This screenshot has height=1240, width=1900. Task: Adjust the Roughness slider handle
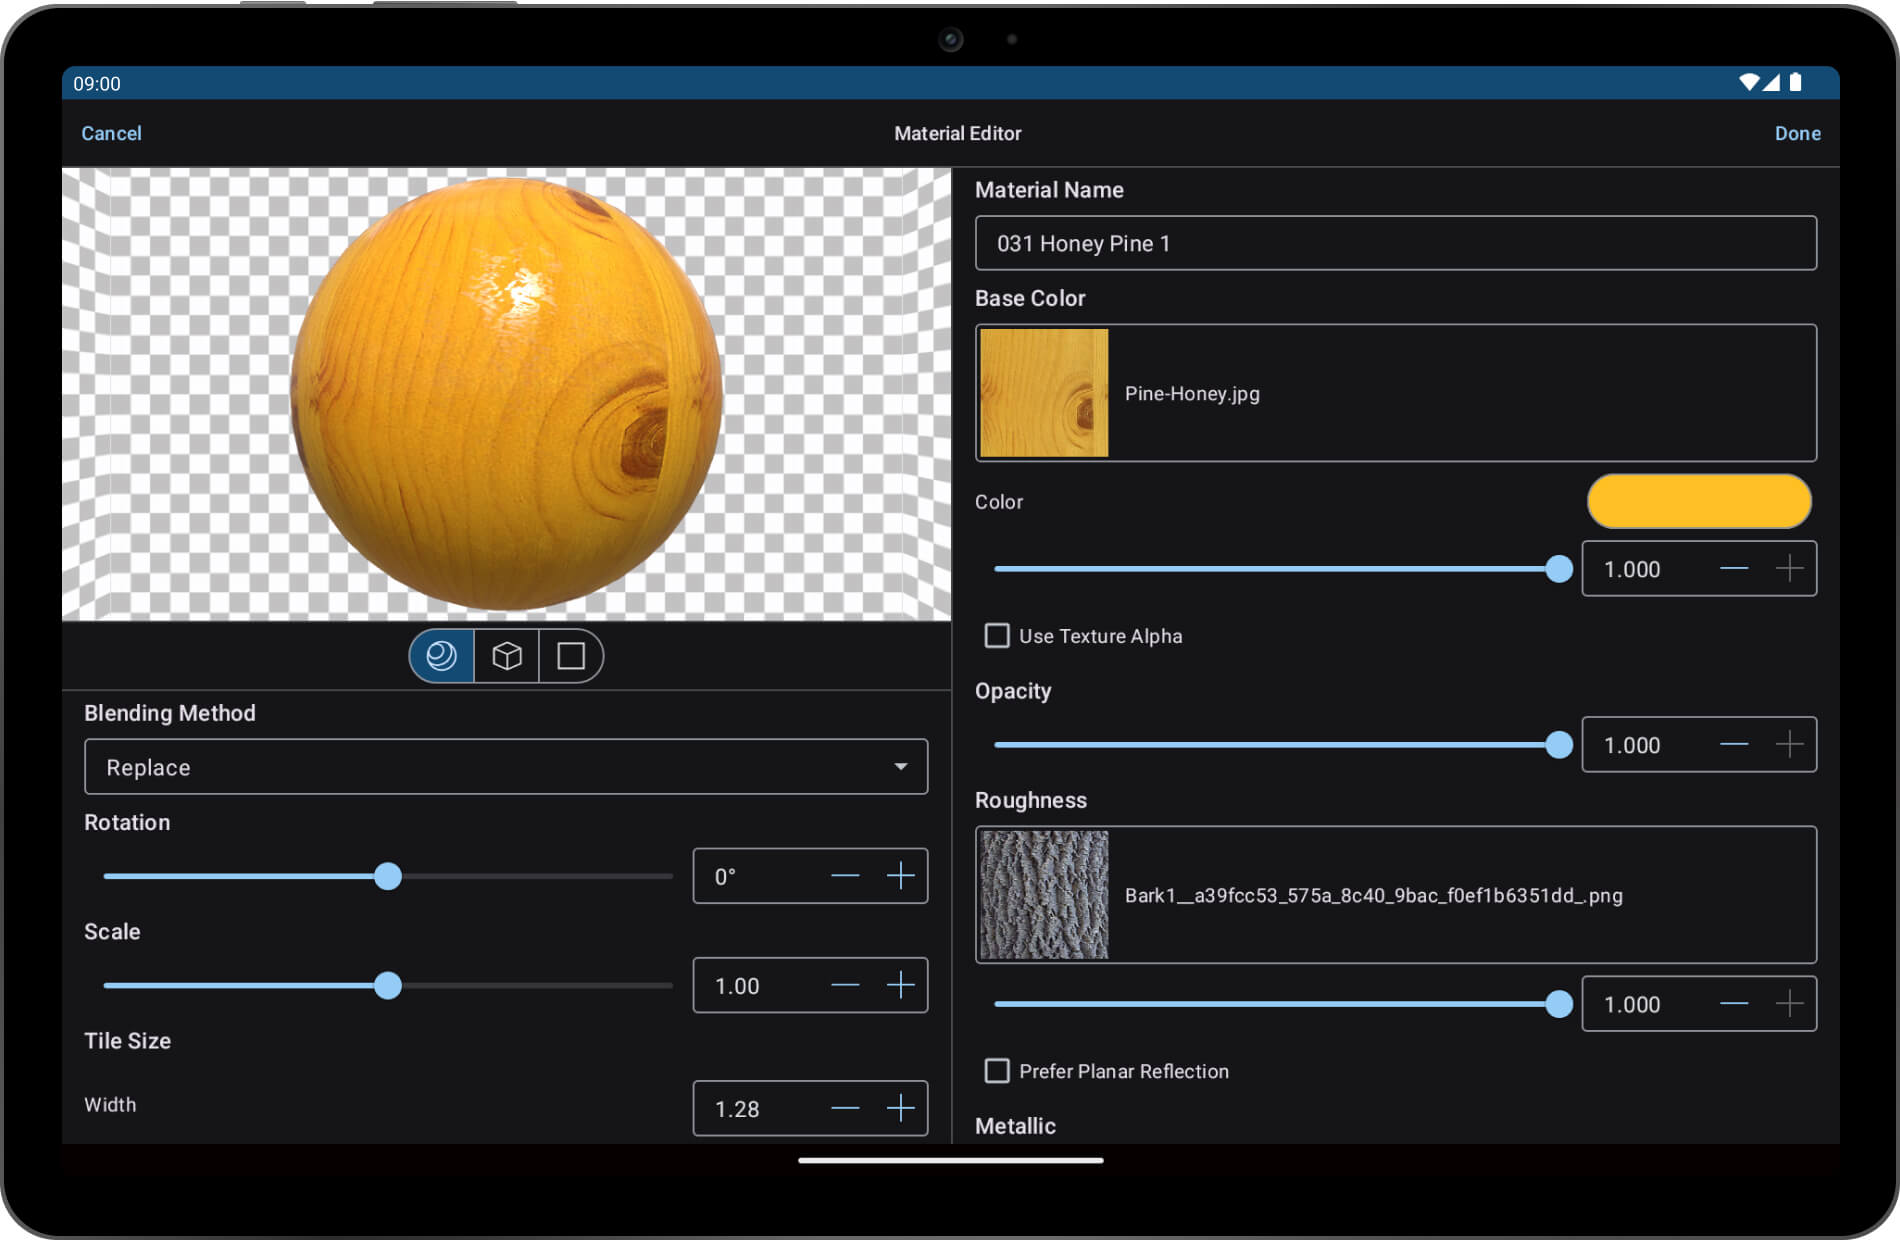(1559, 1004)
